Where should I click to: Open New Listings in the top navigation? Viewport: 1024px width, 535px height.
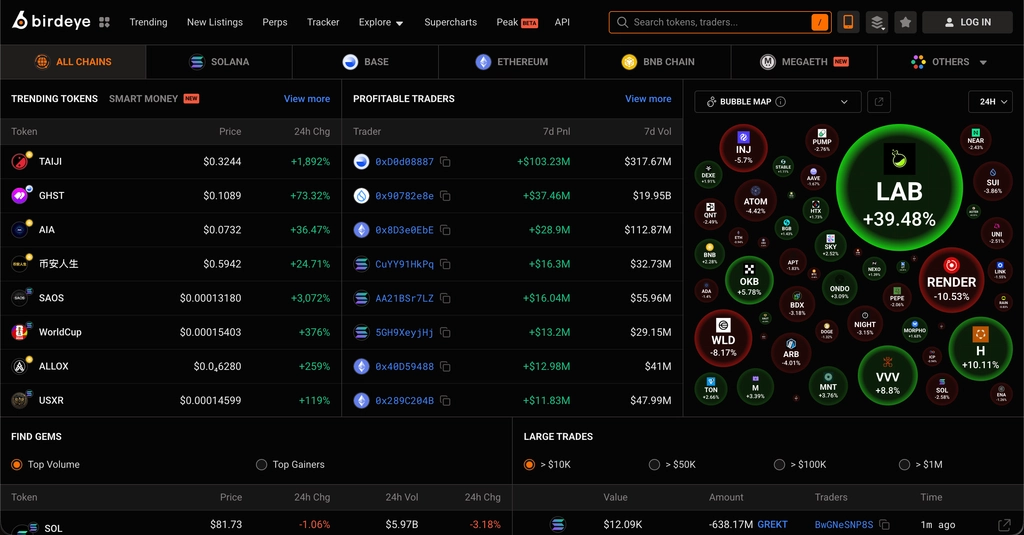[215, 22]
